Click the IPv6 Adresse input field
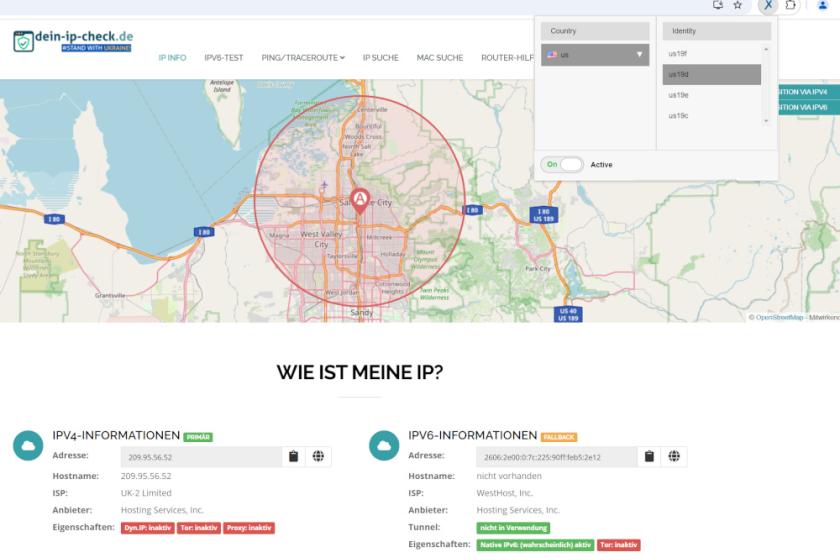 pyautogui.click(x=557, y=457)
